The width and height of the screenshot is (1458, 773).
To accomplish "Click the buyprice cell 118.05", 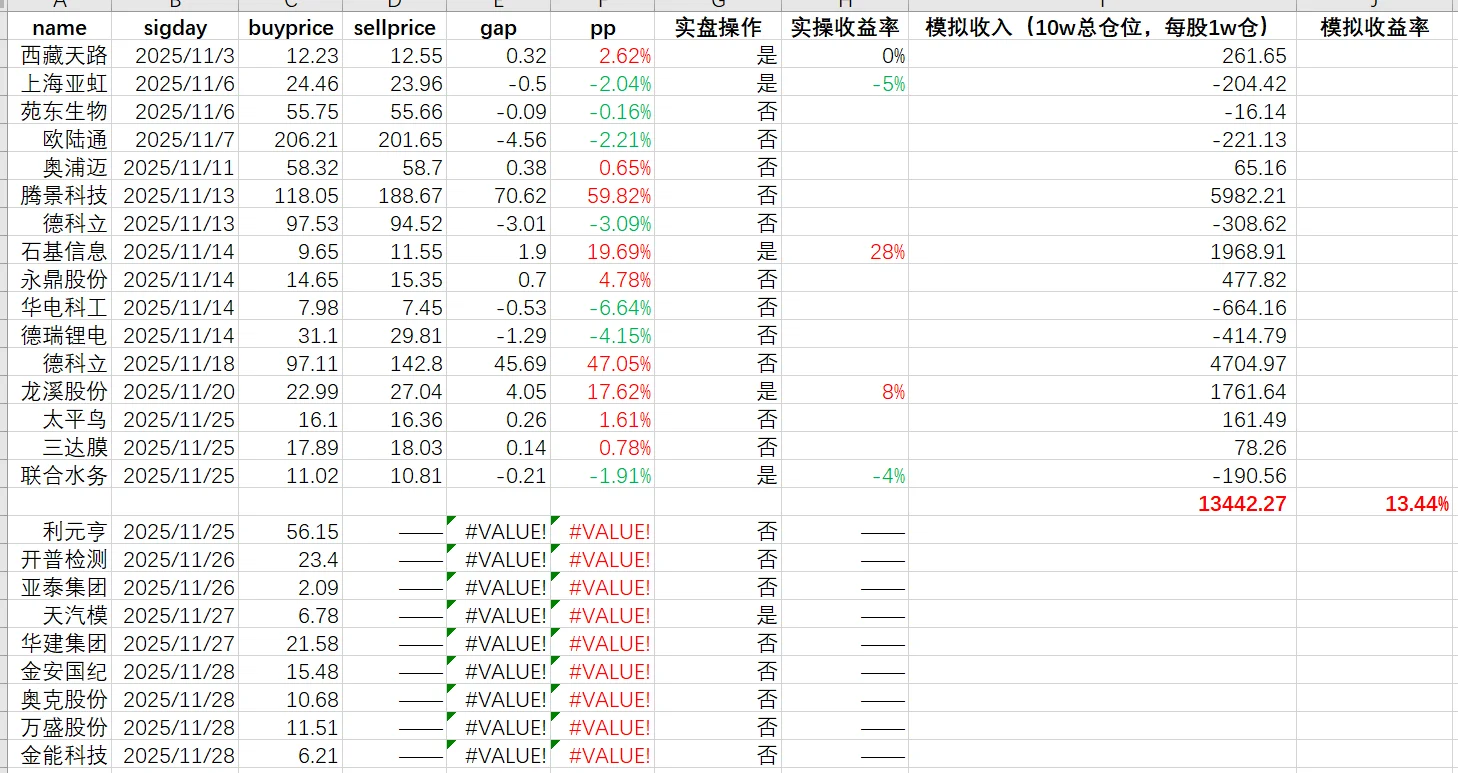I will coord(290,195).
